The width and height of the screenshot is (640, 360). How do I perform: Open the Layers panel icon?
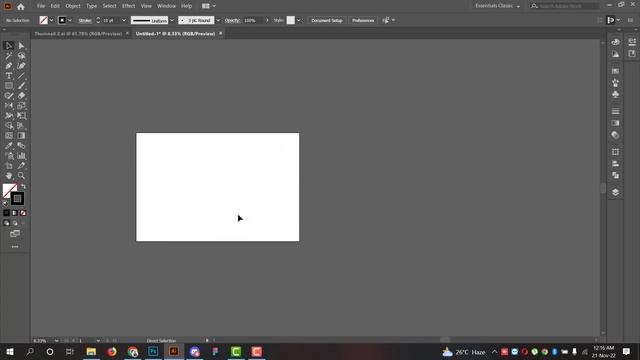pyautogui.click(x=616, y=192)
